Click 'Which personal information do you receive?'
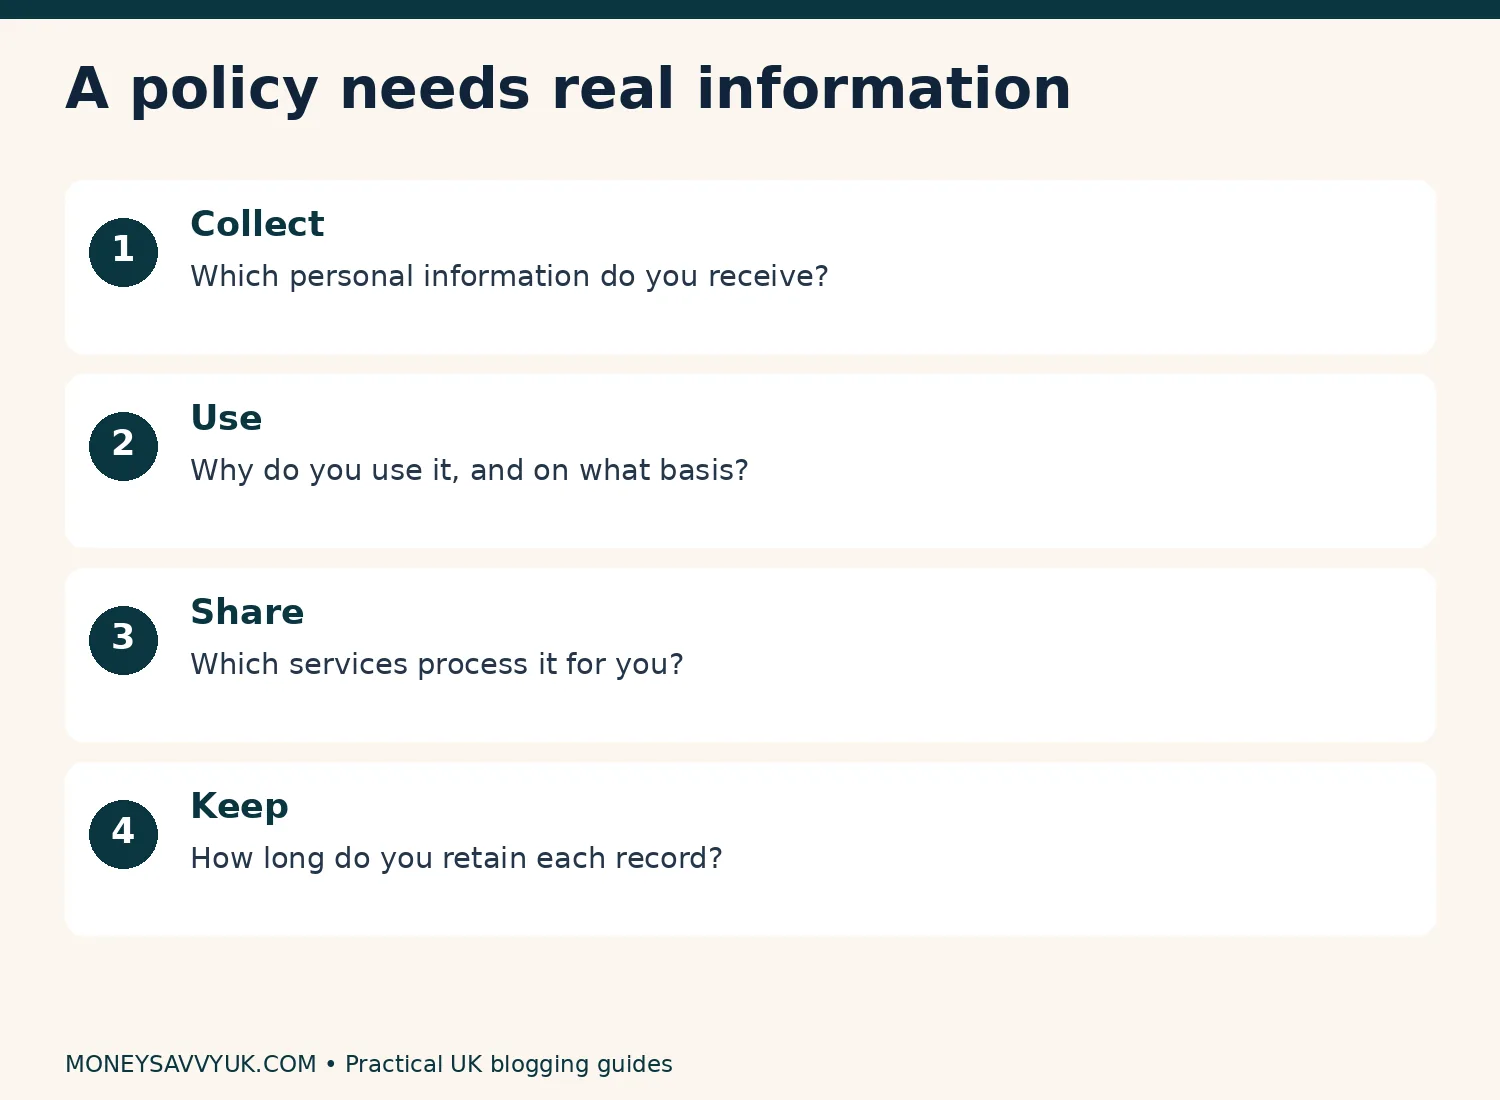The image size is (1500, 1100). tap(509, 277)
